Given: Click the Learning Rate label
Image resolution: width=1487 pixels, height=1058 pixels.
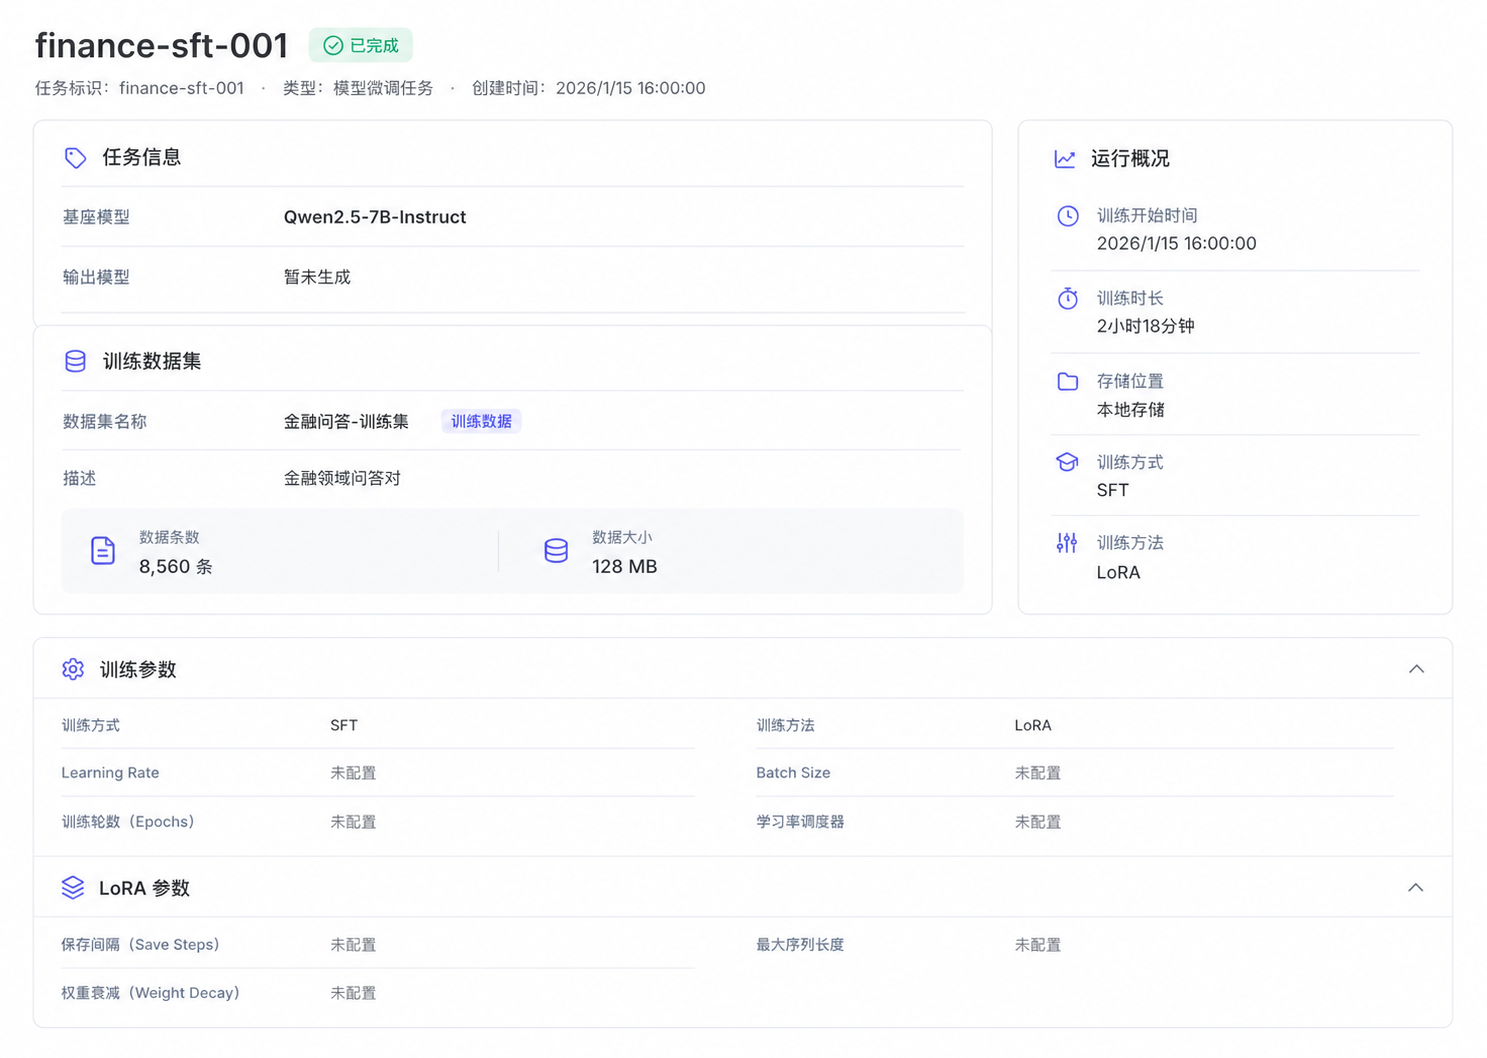Looking at the screenshot, I should click(110, 773).
